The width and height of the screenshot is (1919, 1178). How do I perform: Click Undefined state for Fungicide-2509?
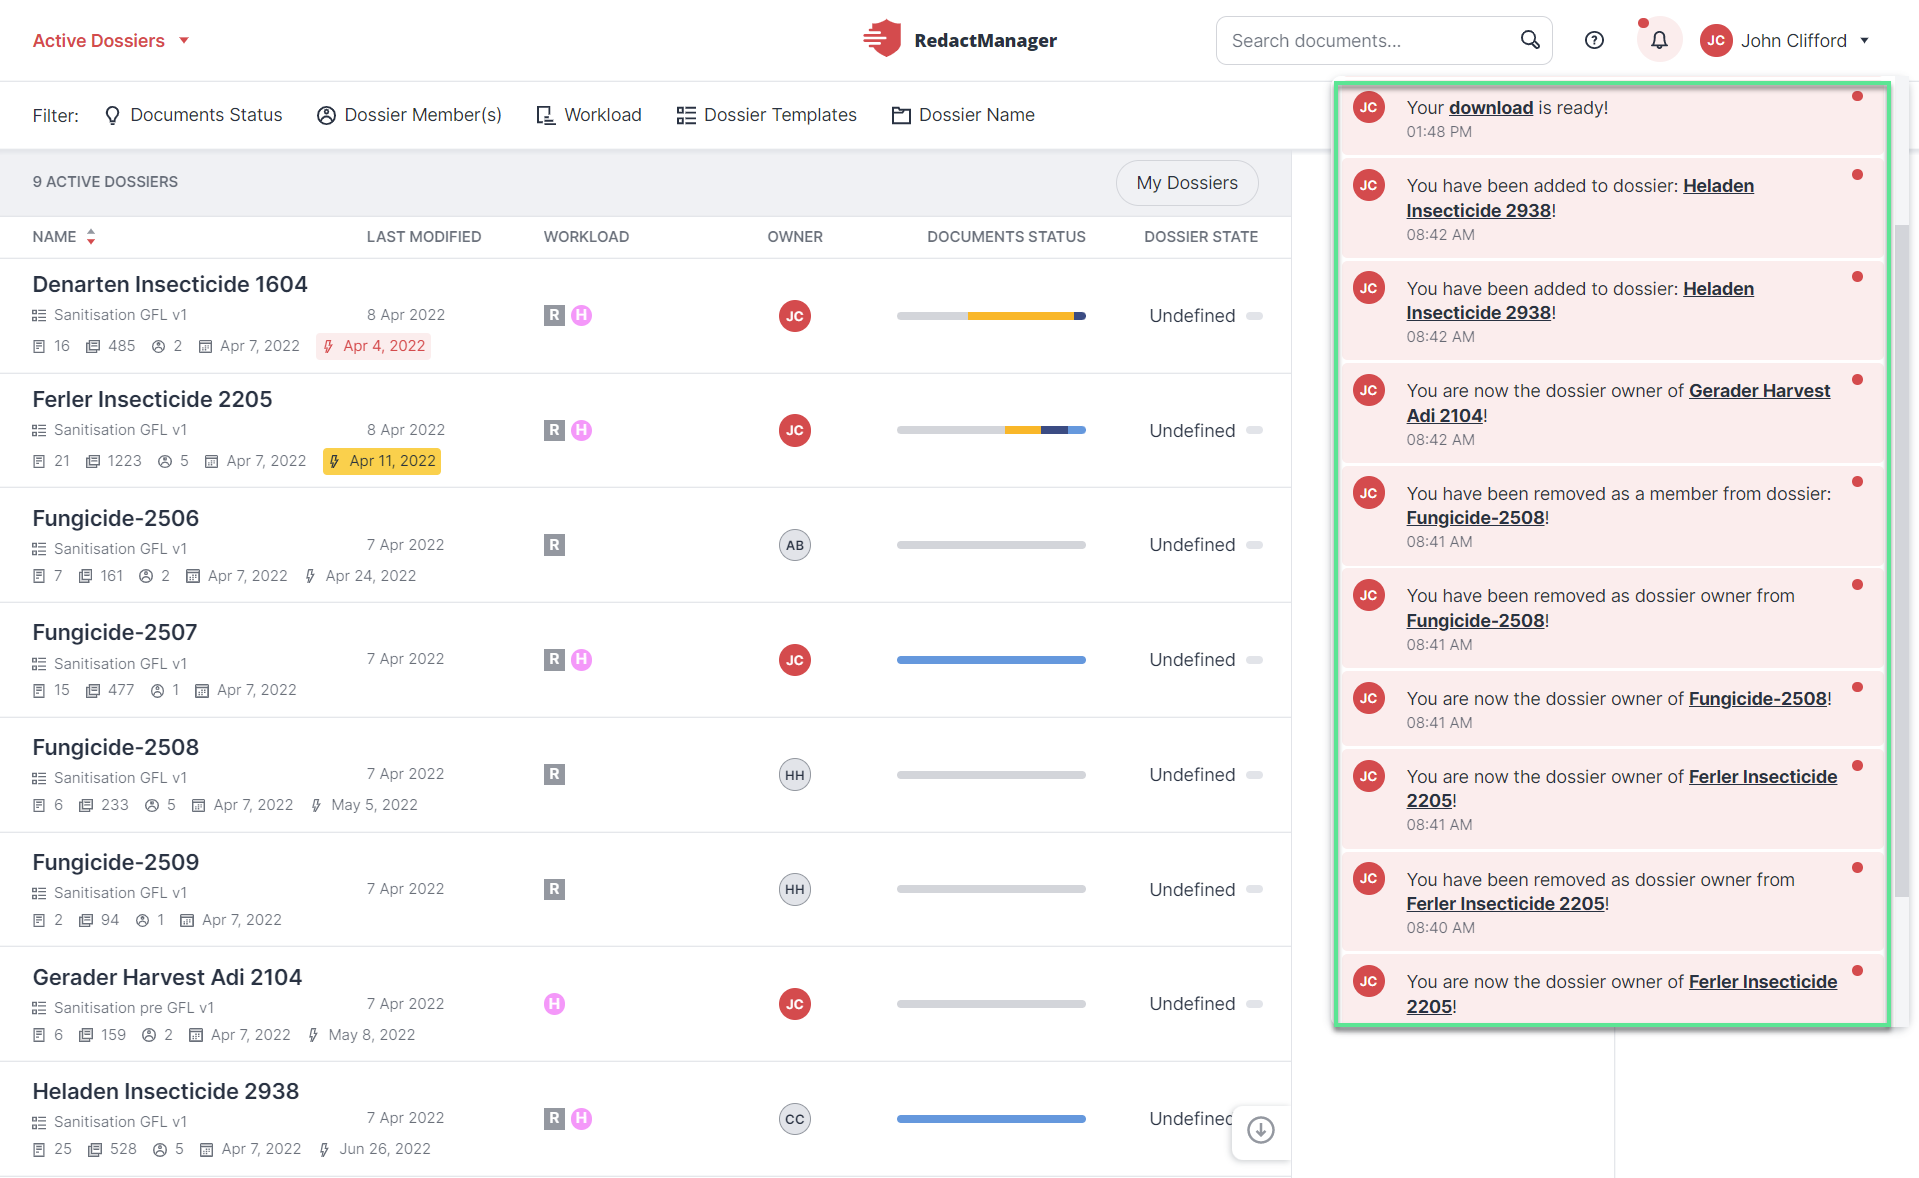click(x=1192, y=890)
